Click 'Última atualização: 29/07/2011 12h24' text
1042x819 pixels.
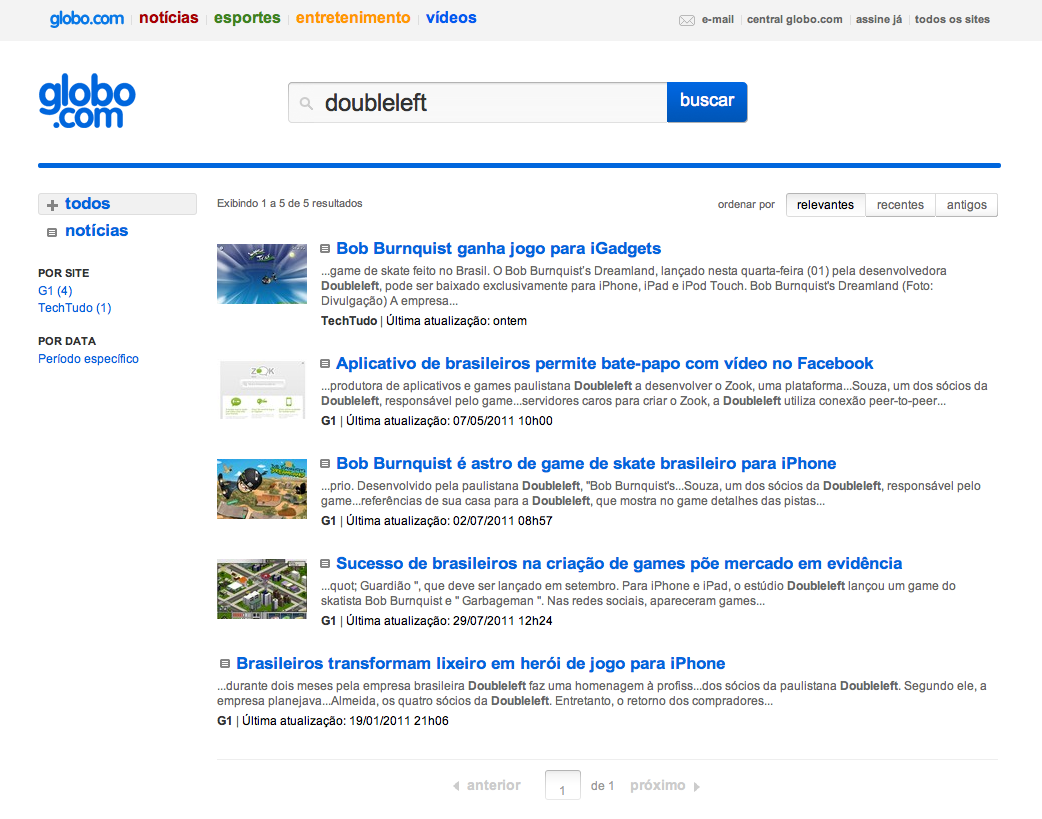tap(449, 621)
